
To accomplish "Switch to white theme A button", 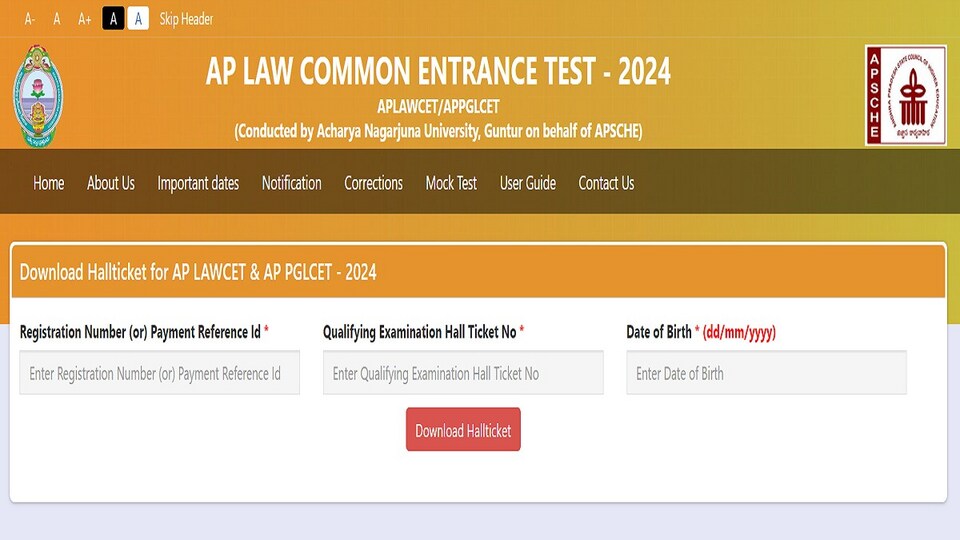I will (138, 18).
